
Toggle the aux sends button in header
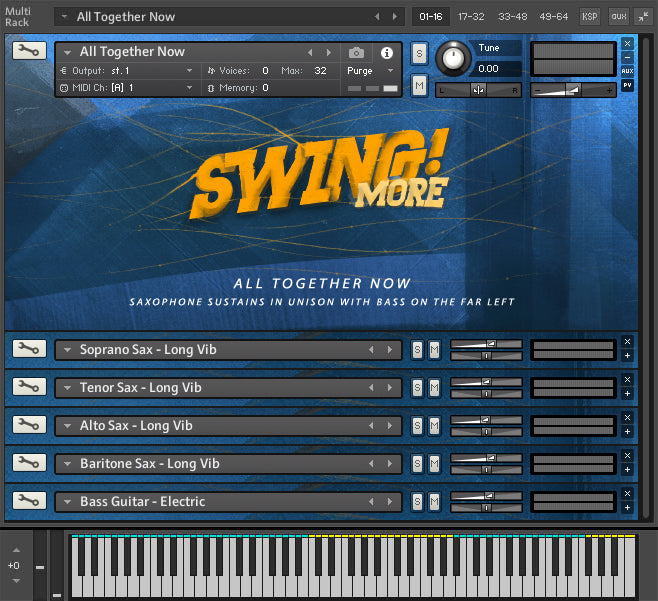[x=618, y=16]
